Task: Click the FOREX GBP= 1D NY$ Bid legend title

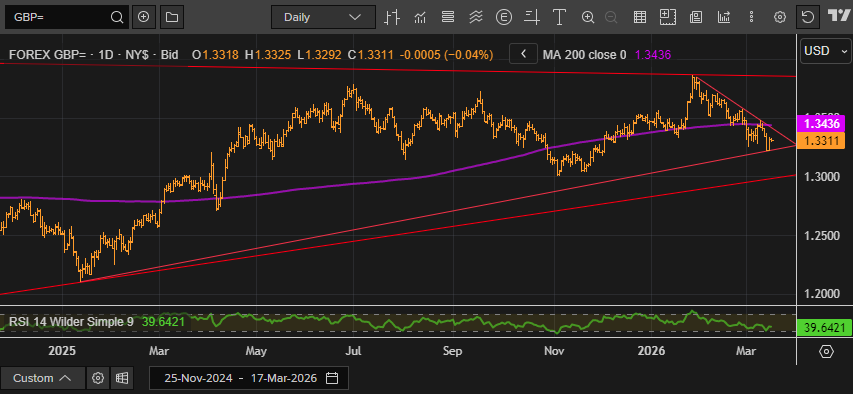Action: 94,54
